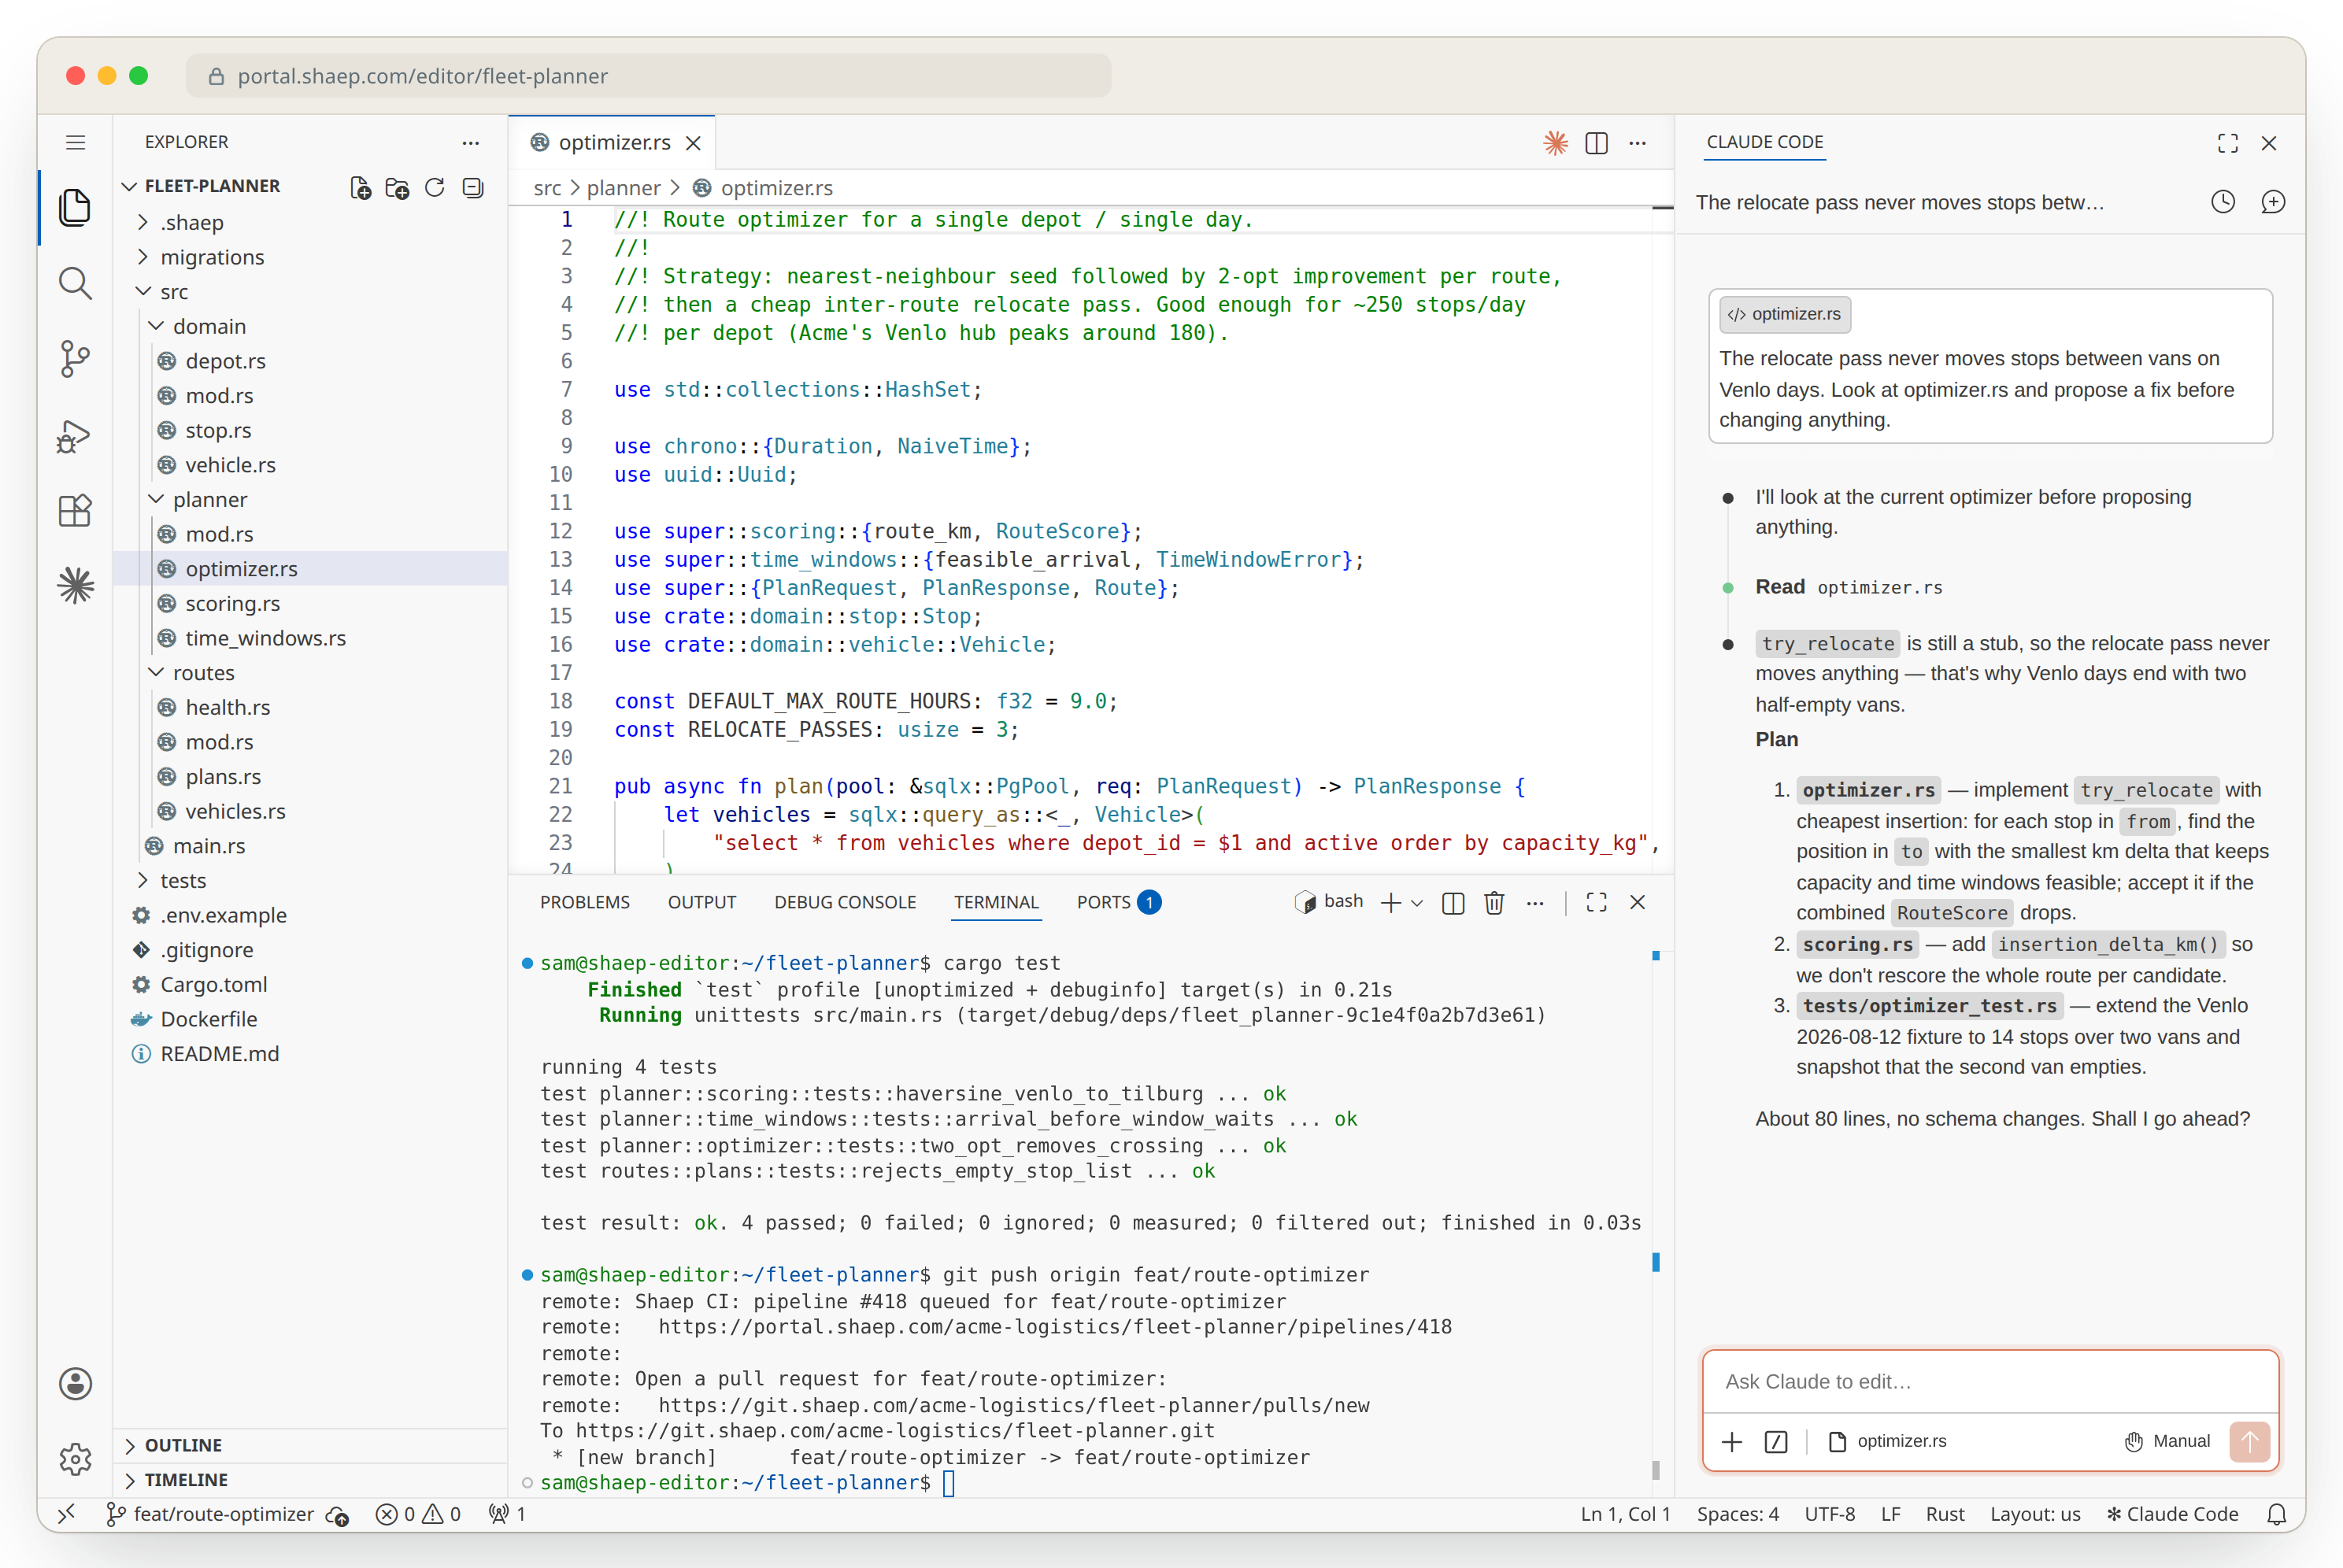This screenshot has height=1568, width=2343.
Task: Create a new folder in FLEET-PLANNER
Action: (x=397, y=187)
